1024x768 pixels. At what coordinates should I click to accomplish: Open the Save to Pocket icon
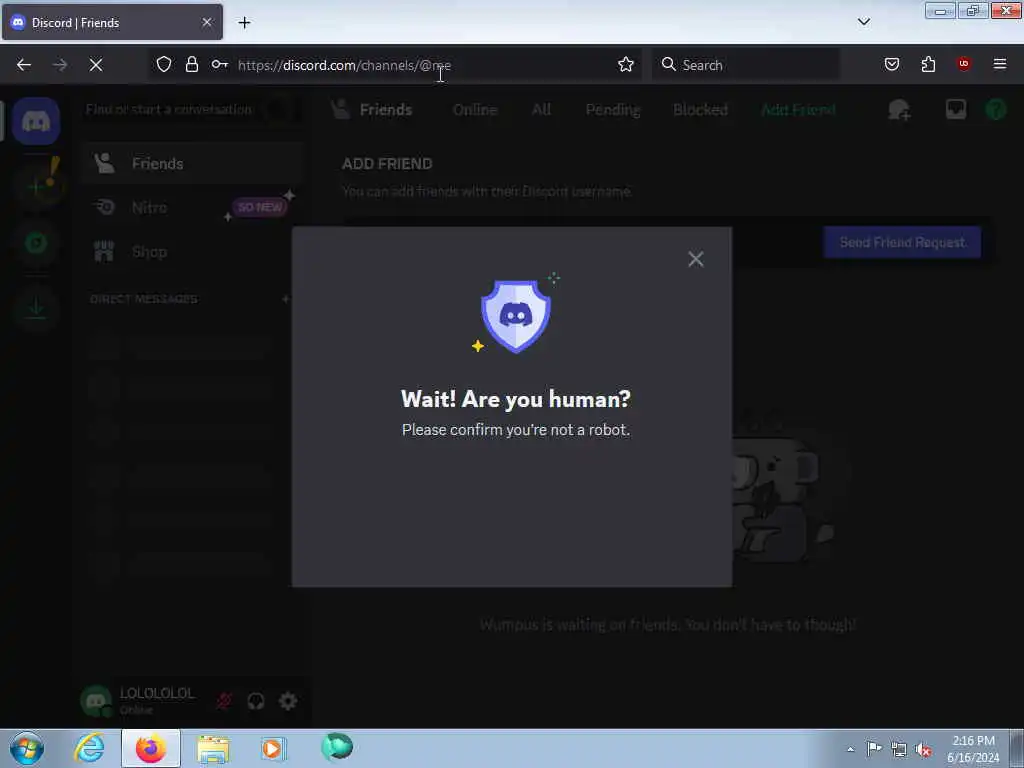[x=892, y=64]
